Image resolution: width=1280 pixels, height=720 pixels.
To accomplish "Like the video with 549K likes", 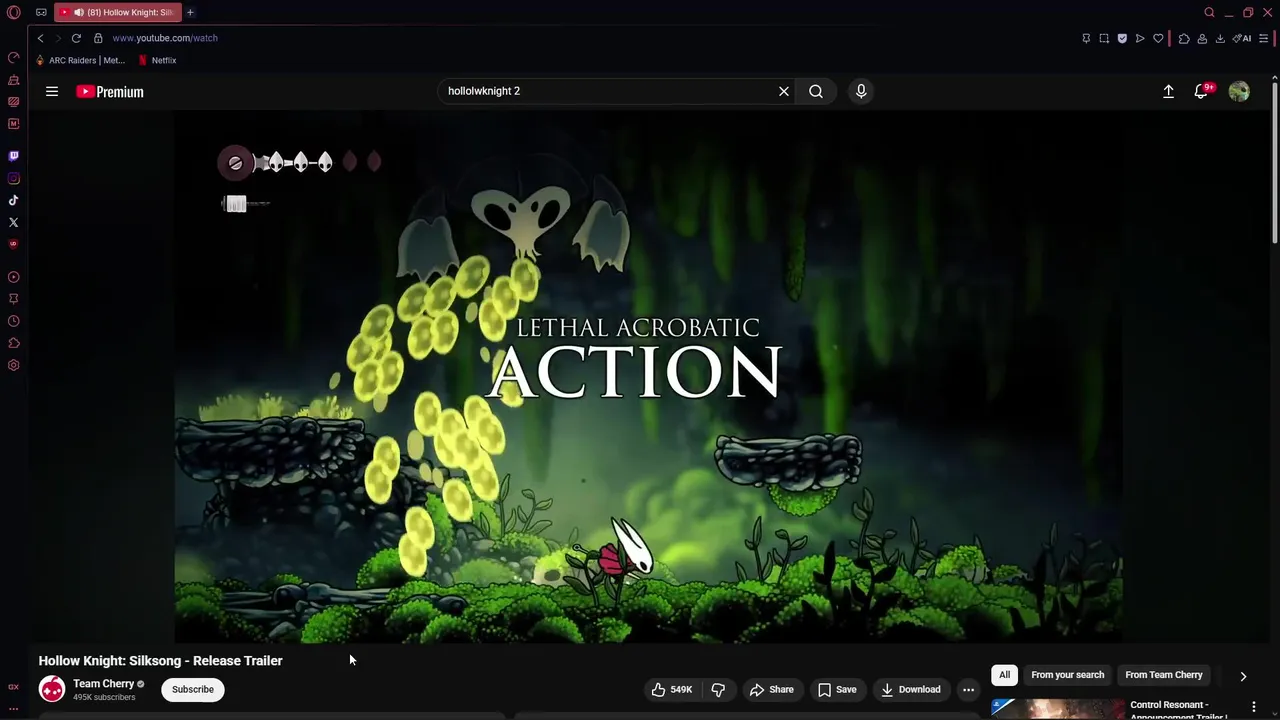I will coord(672,689).
